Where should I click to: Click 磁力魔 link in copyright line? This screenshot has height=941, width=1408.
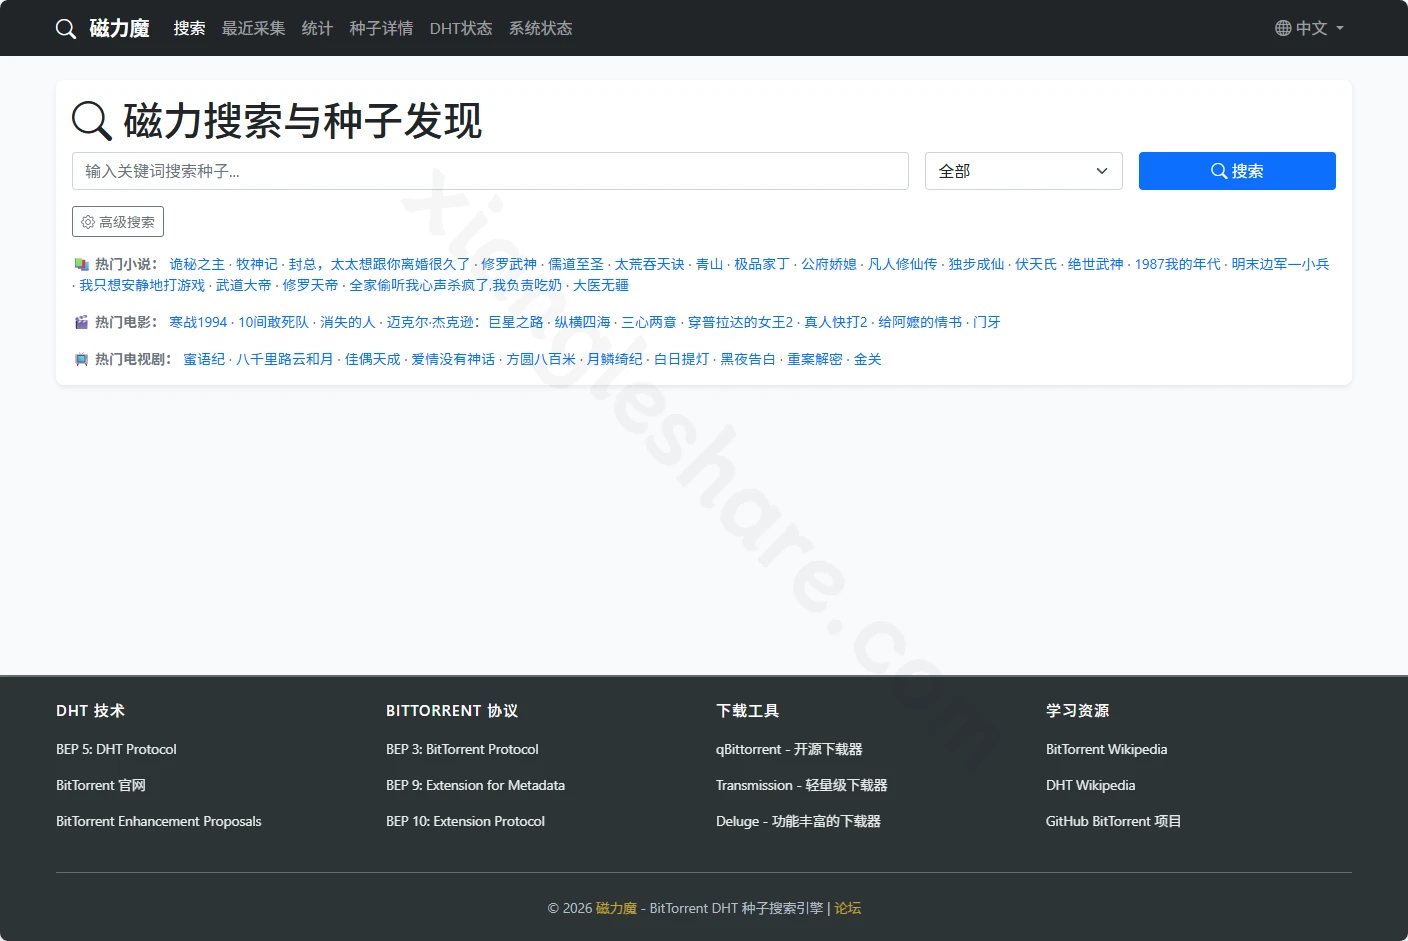[x=616, y=908]
